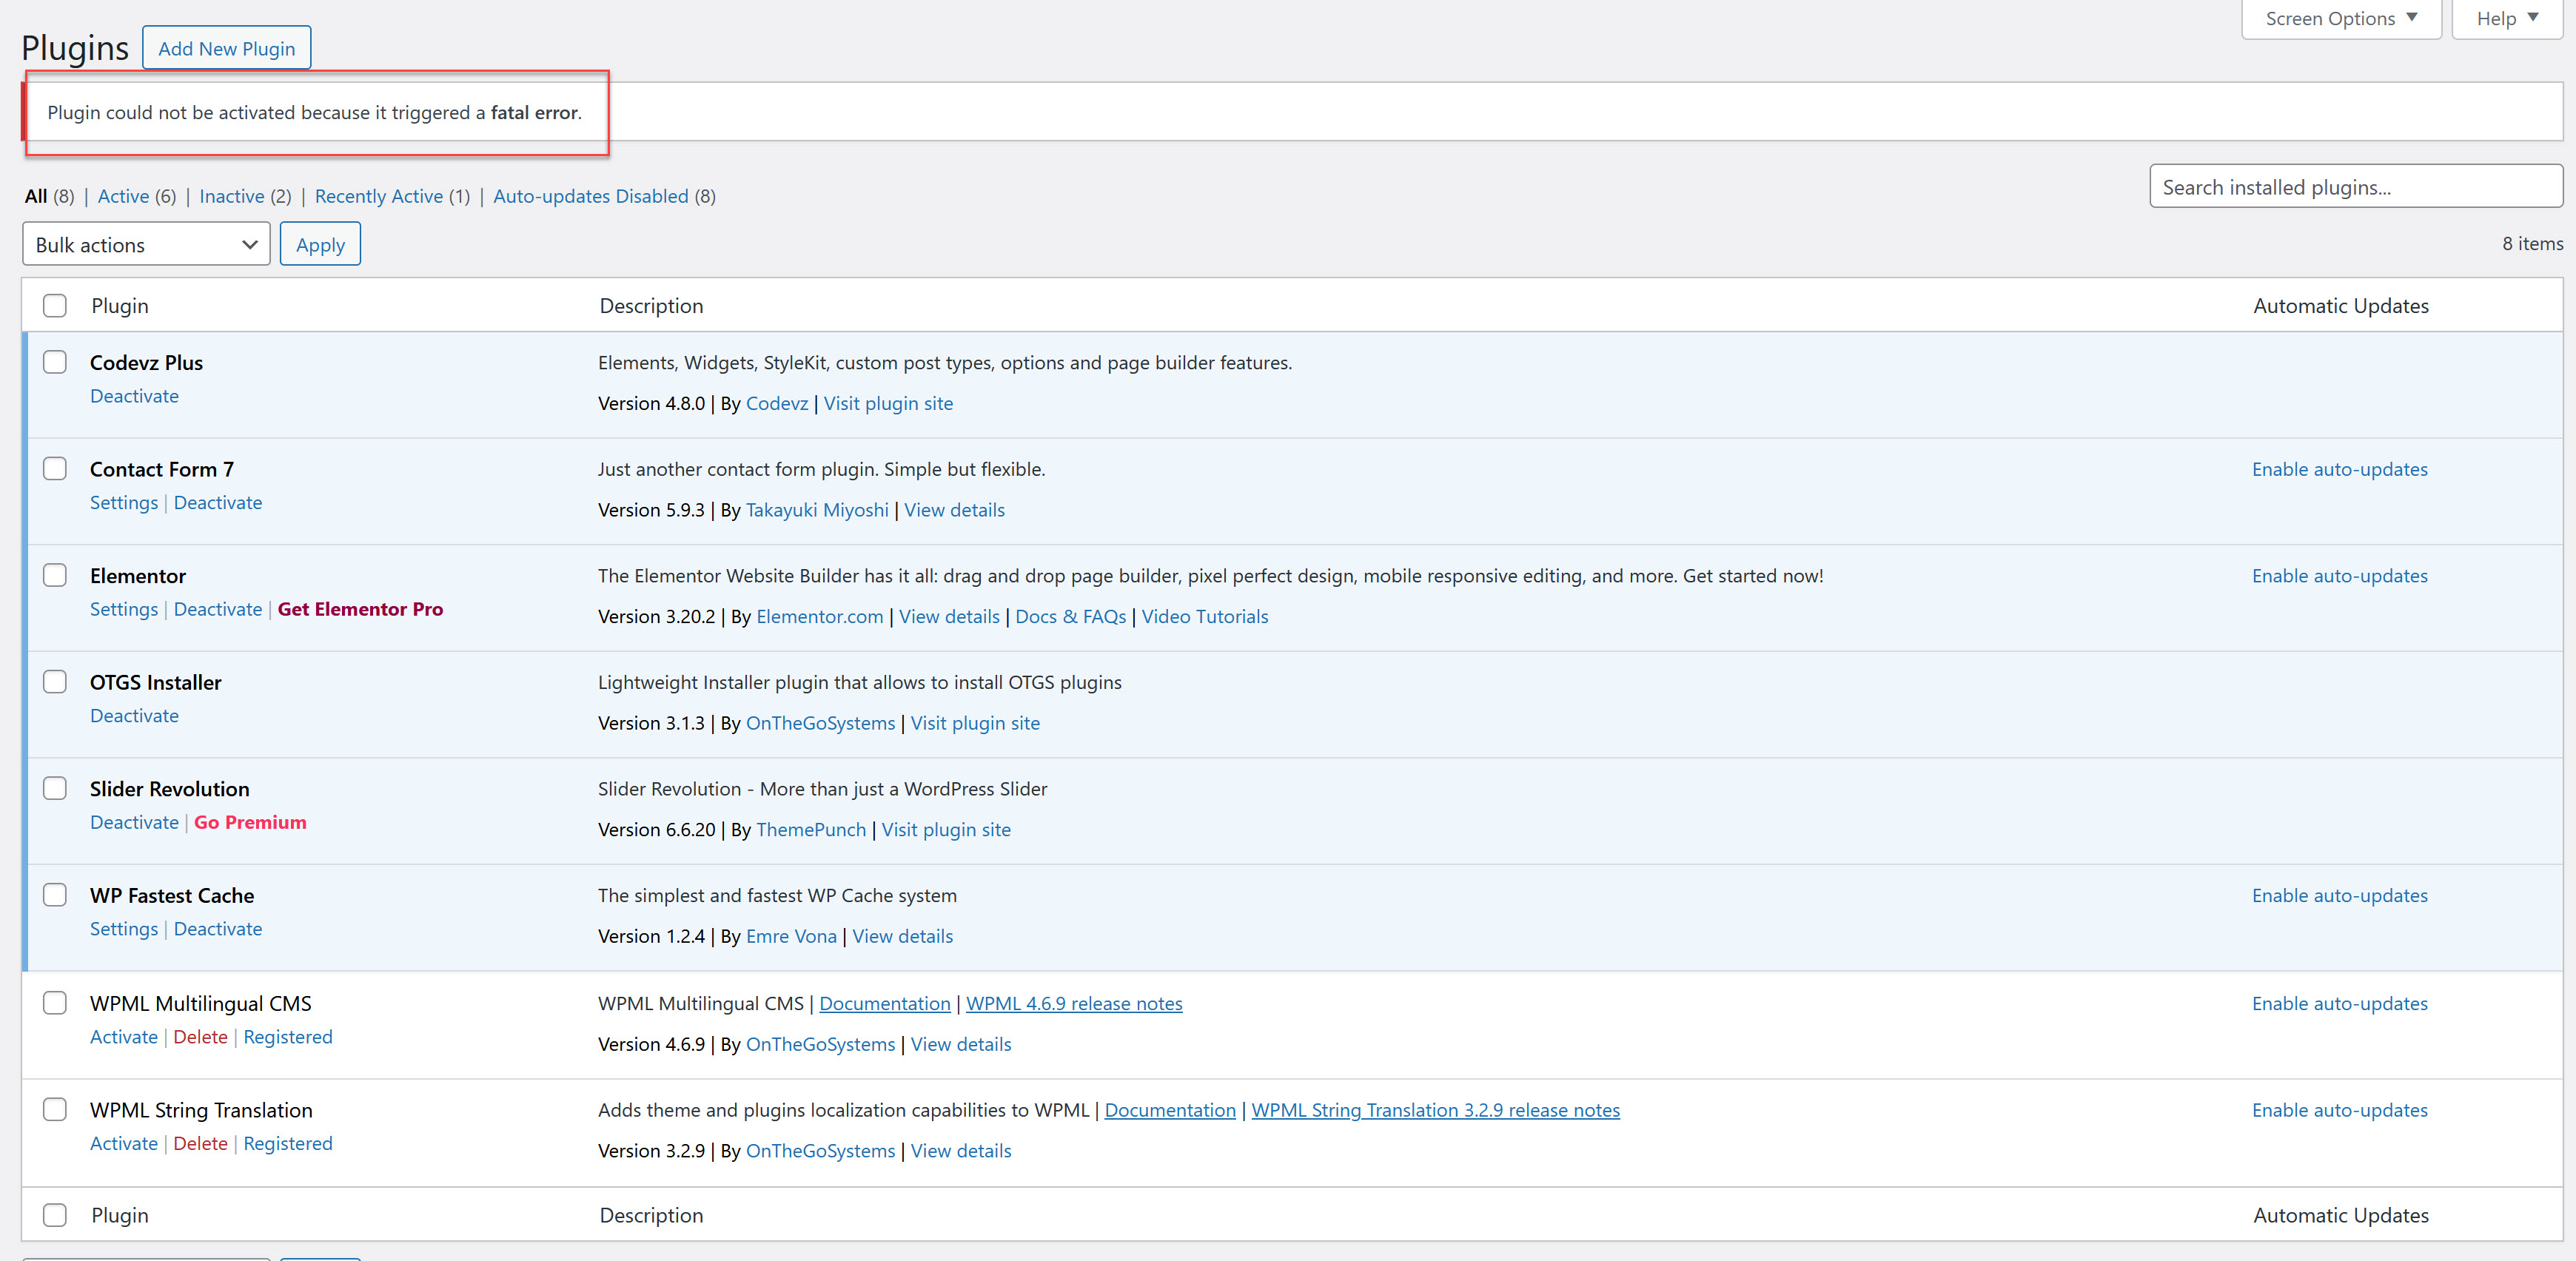Select the WPML Multilingual CMS checkbox
Screen dimensions: 2576x1261
pyautogui.click(x=55, y=1003)
